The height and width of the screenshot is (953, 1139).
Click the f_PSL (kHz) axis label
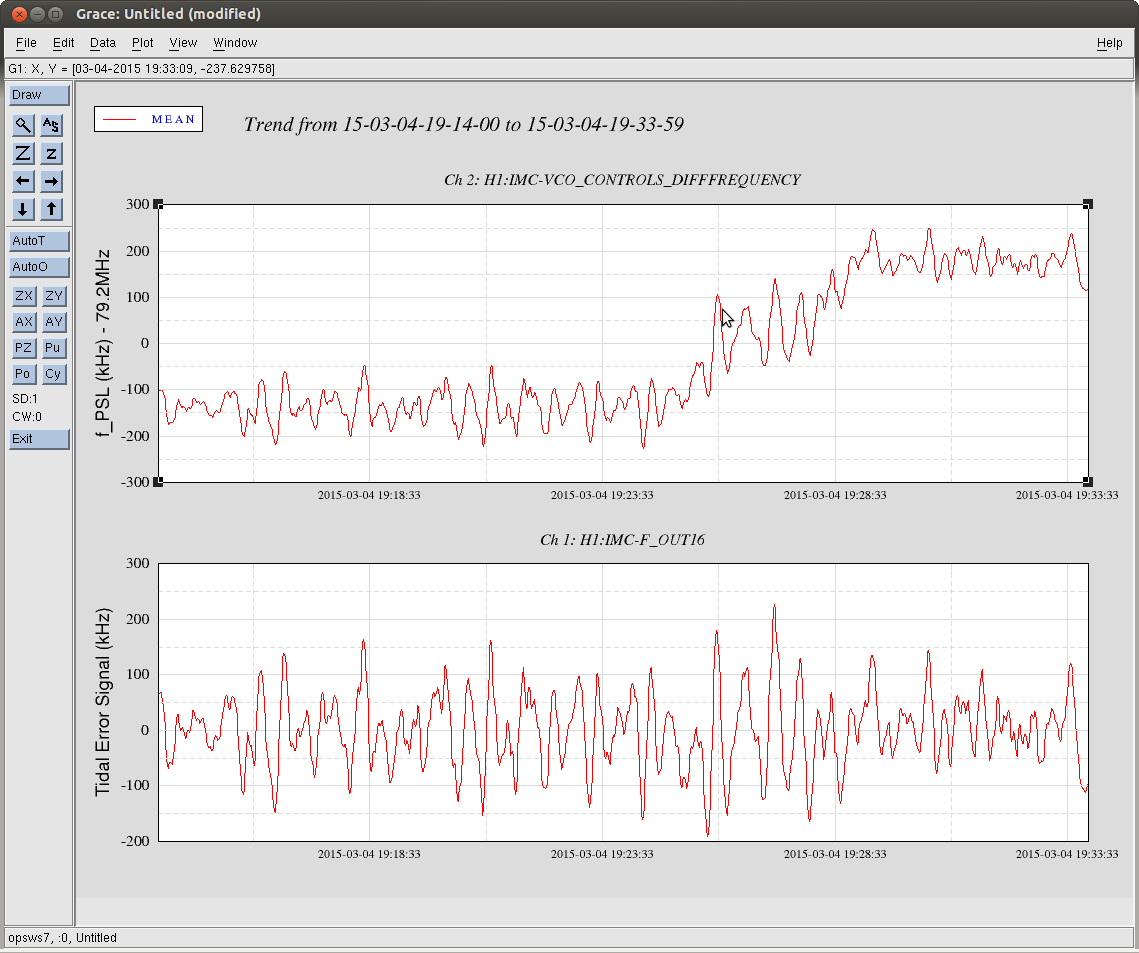point(103,343)
